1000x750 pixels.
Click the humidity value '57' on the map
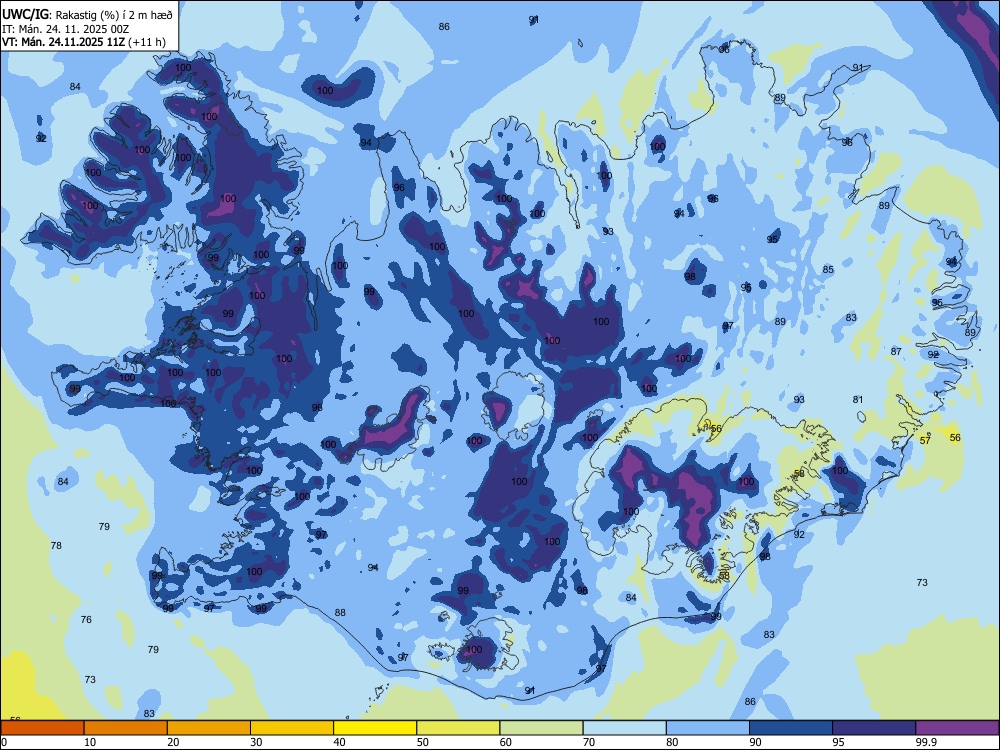pyautogui.click(x=925, y=440)
